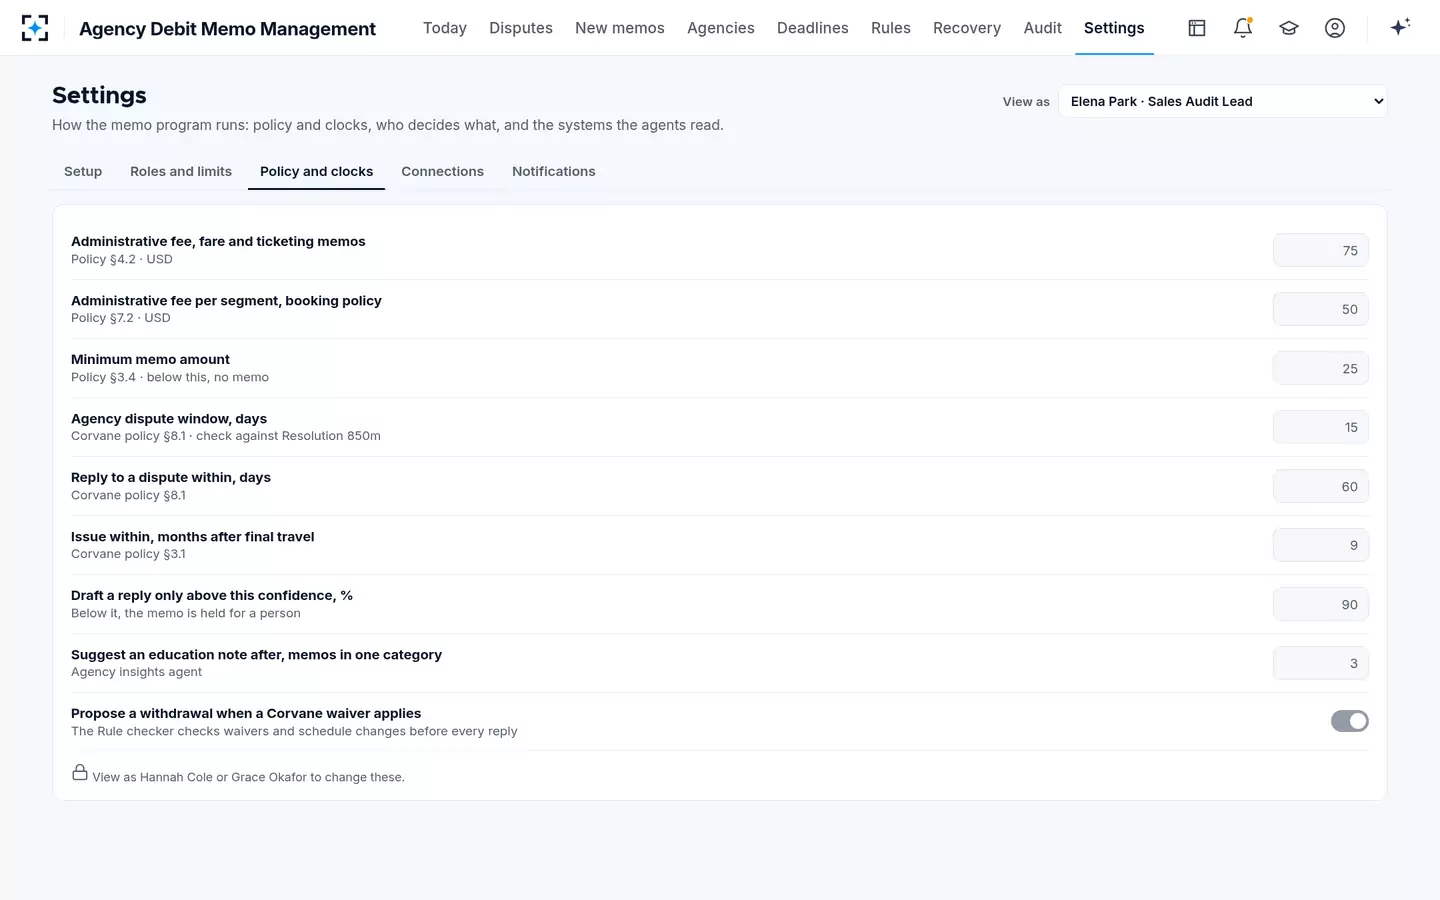1440x900 pixels.
Task: Open the Agencies menu
Action: pos(721,28)
